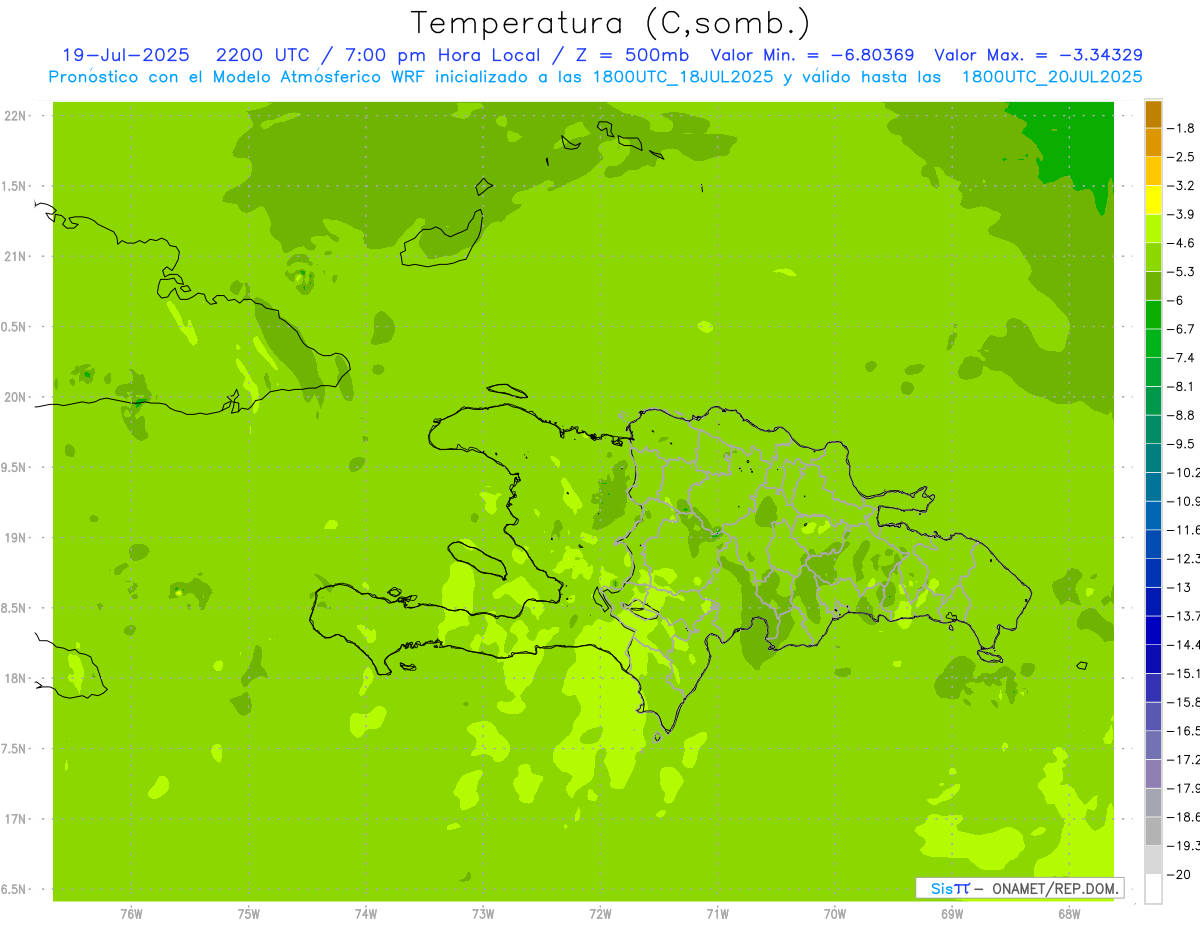Click the '68W' longitude label

[1069, 914]
